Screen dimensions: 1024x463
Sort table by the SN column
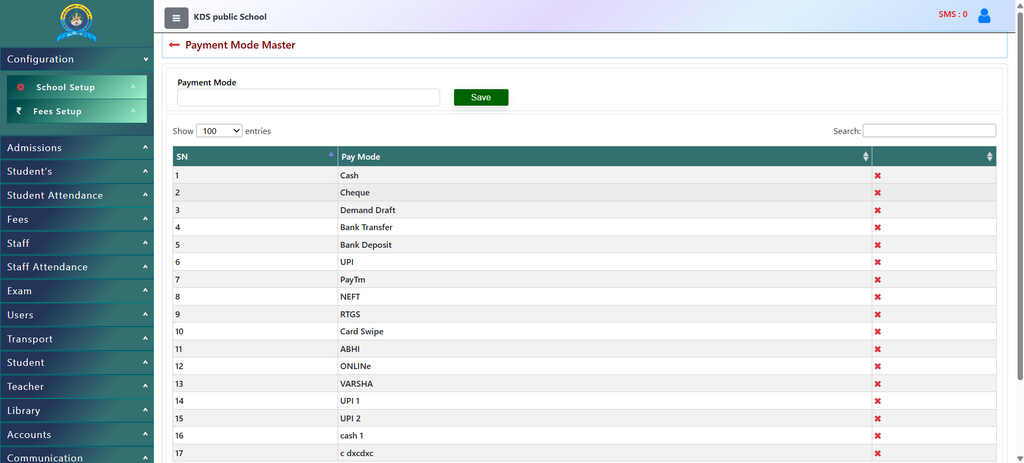255,157
